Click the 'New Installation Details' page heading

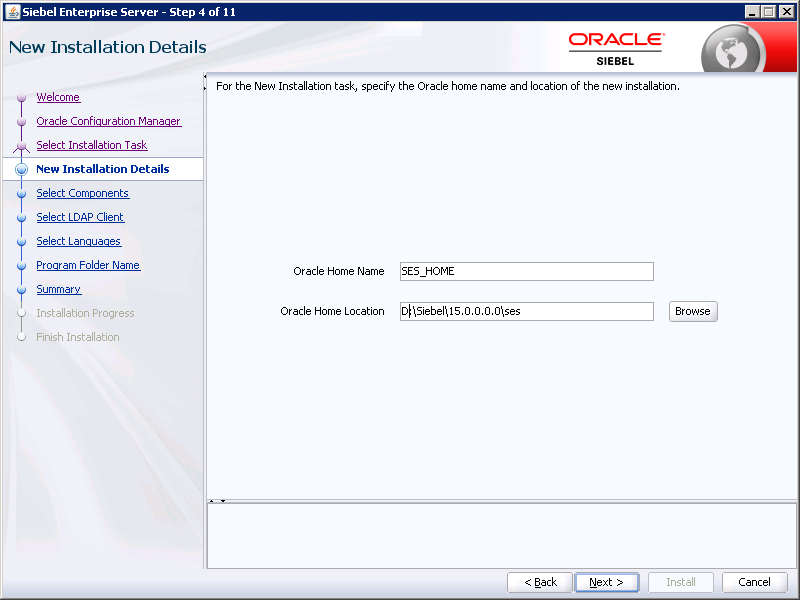[108, 47]
